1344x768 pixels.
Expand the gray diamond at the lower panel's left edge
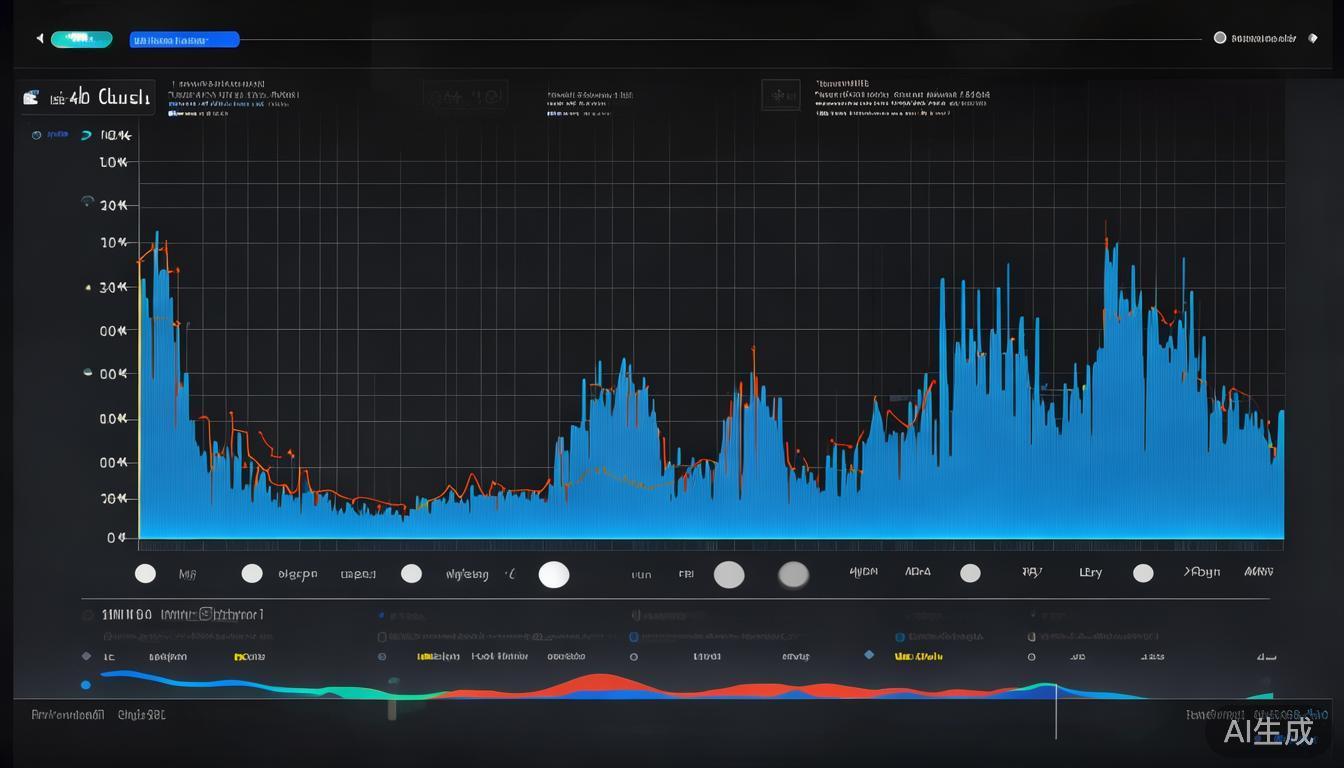(86, 656)
